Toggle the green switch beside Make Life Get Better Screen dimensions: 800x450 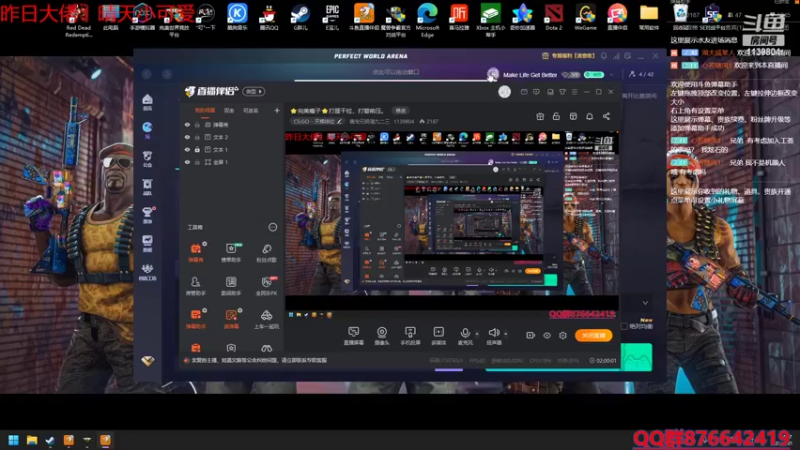pyautogui.click(x=594, y=74)
